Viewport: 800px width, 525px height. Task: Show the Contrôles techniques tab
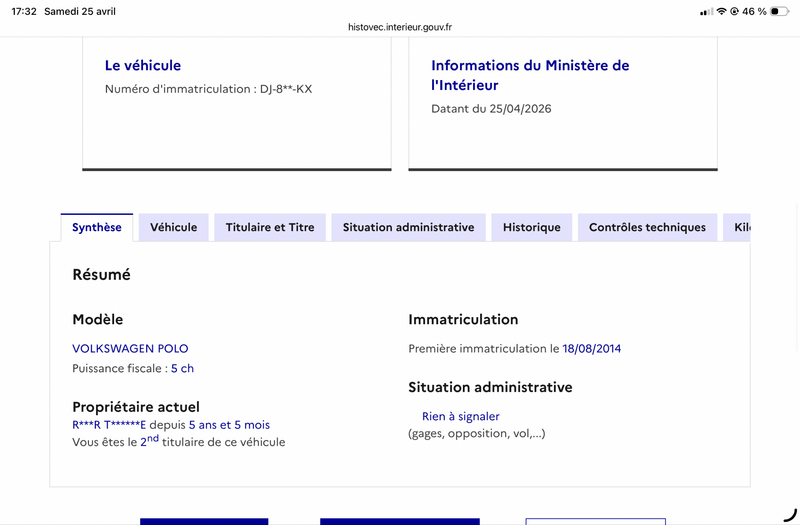tap(647, 227)
